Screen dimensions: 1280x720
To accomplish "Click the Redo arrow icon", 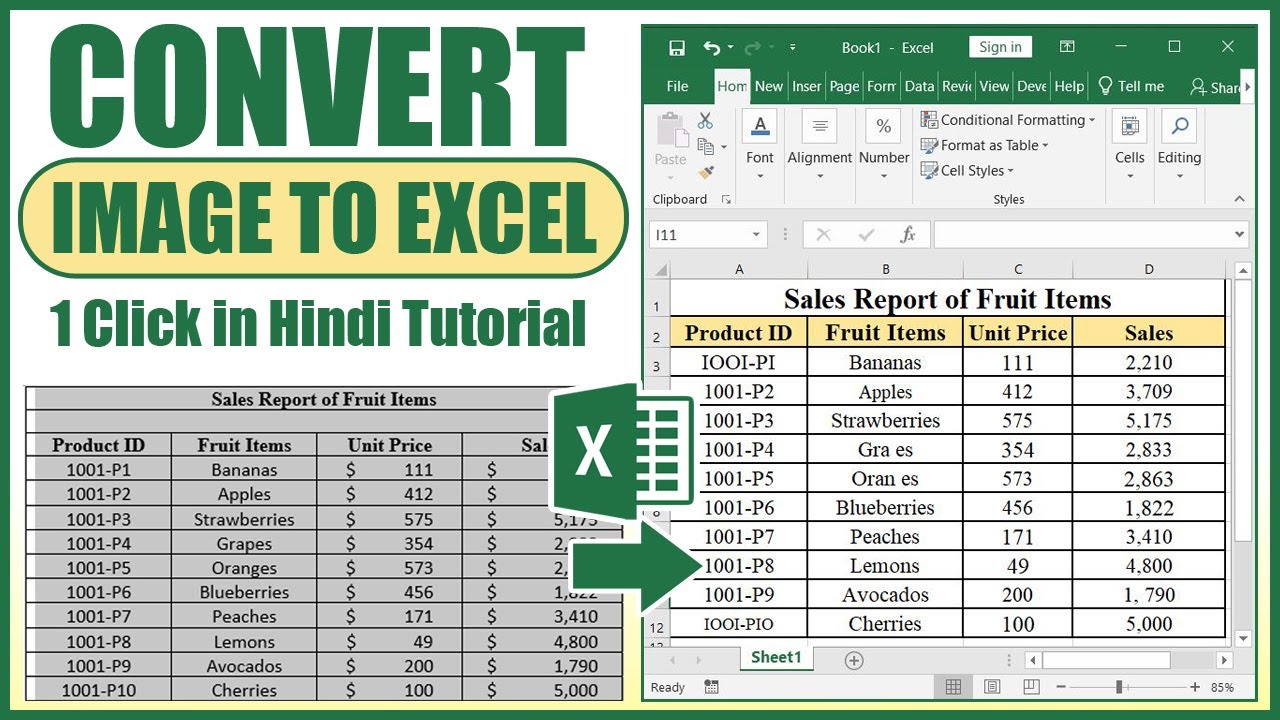I will (x=753, y=47).
